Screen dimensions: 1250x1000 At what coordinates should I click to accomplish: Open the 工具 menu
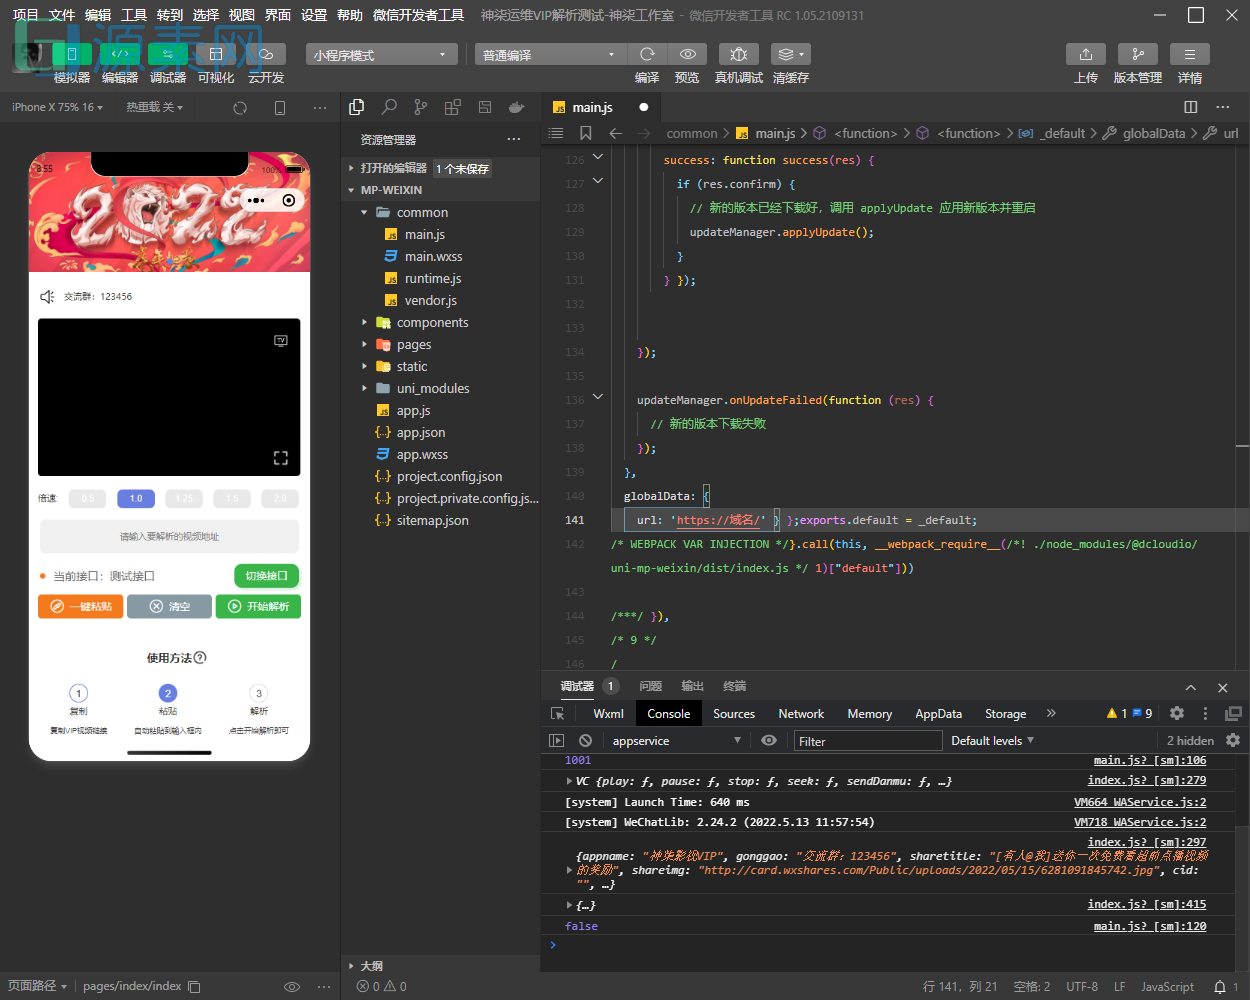click(x=134, y=15)
